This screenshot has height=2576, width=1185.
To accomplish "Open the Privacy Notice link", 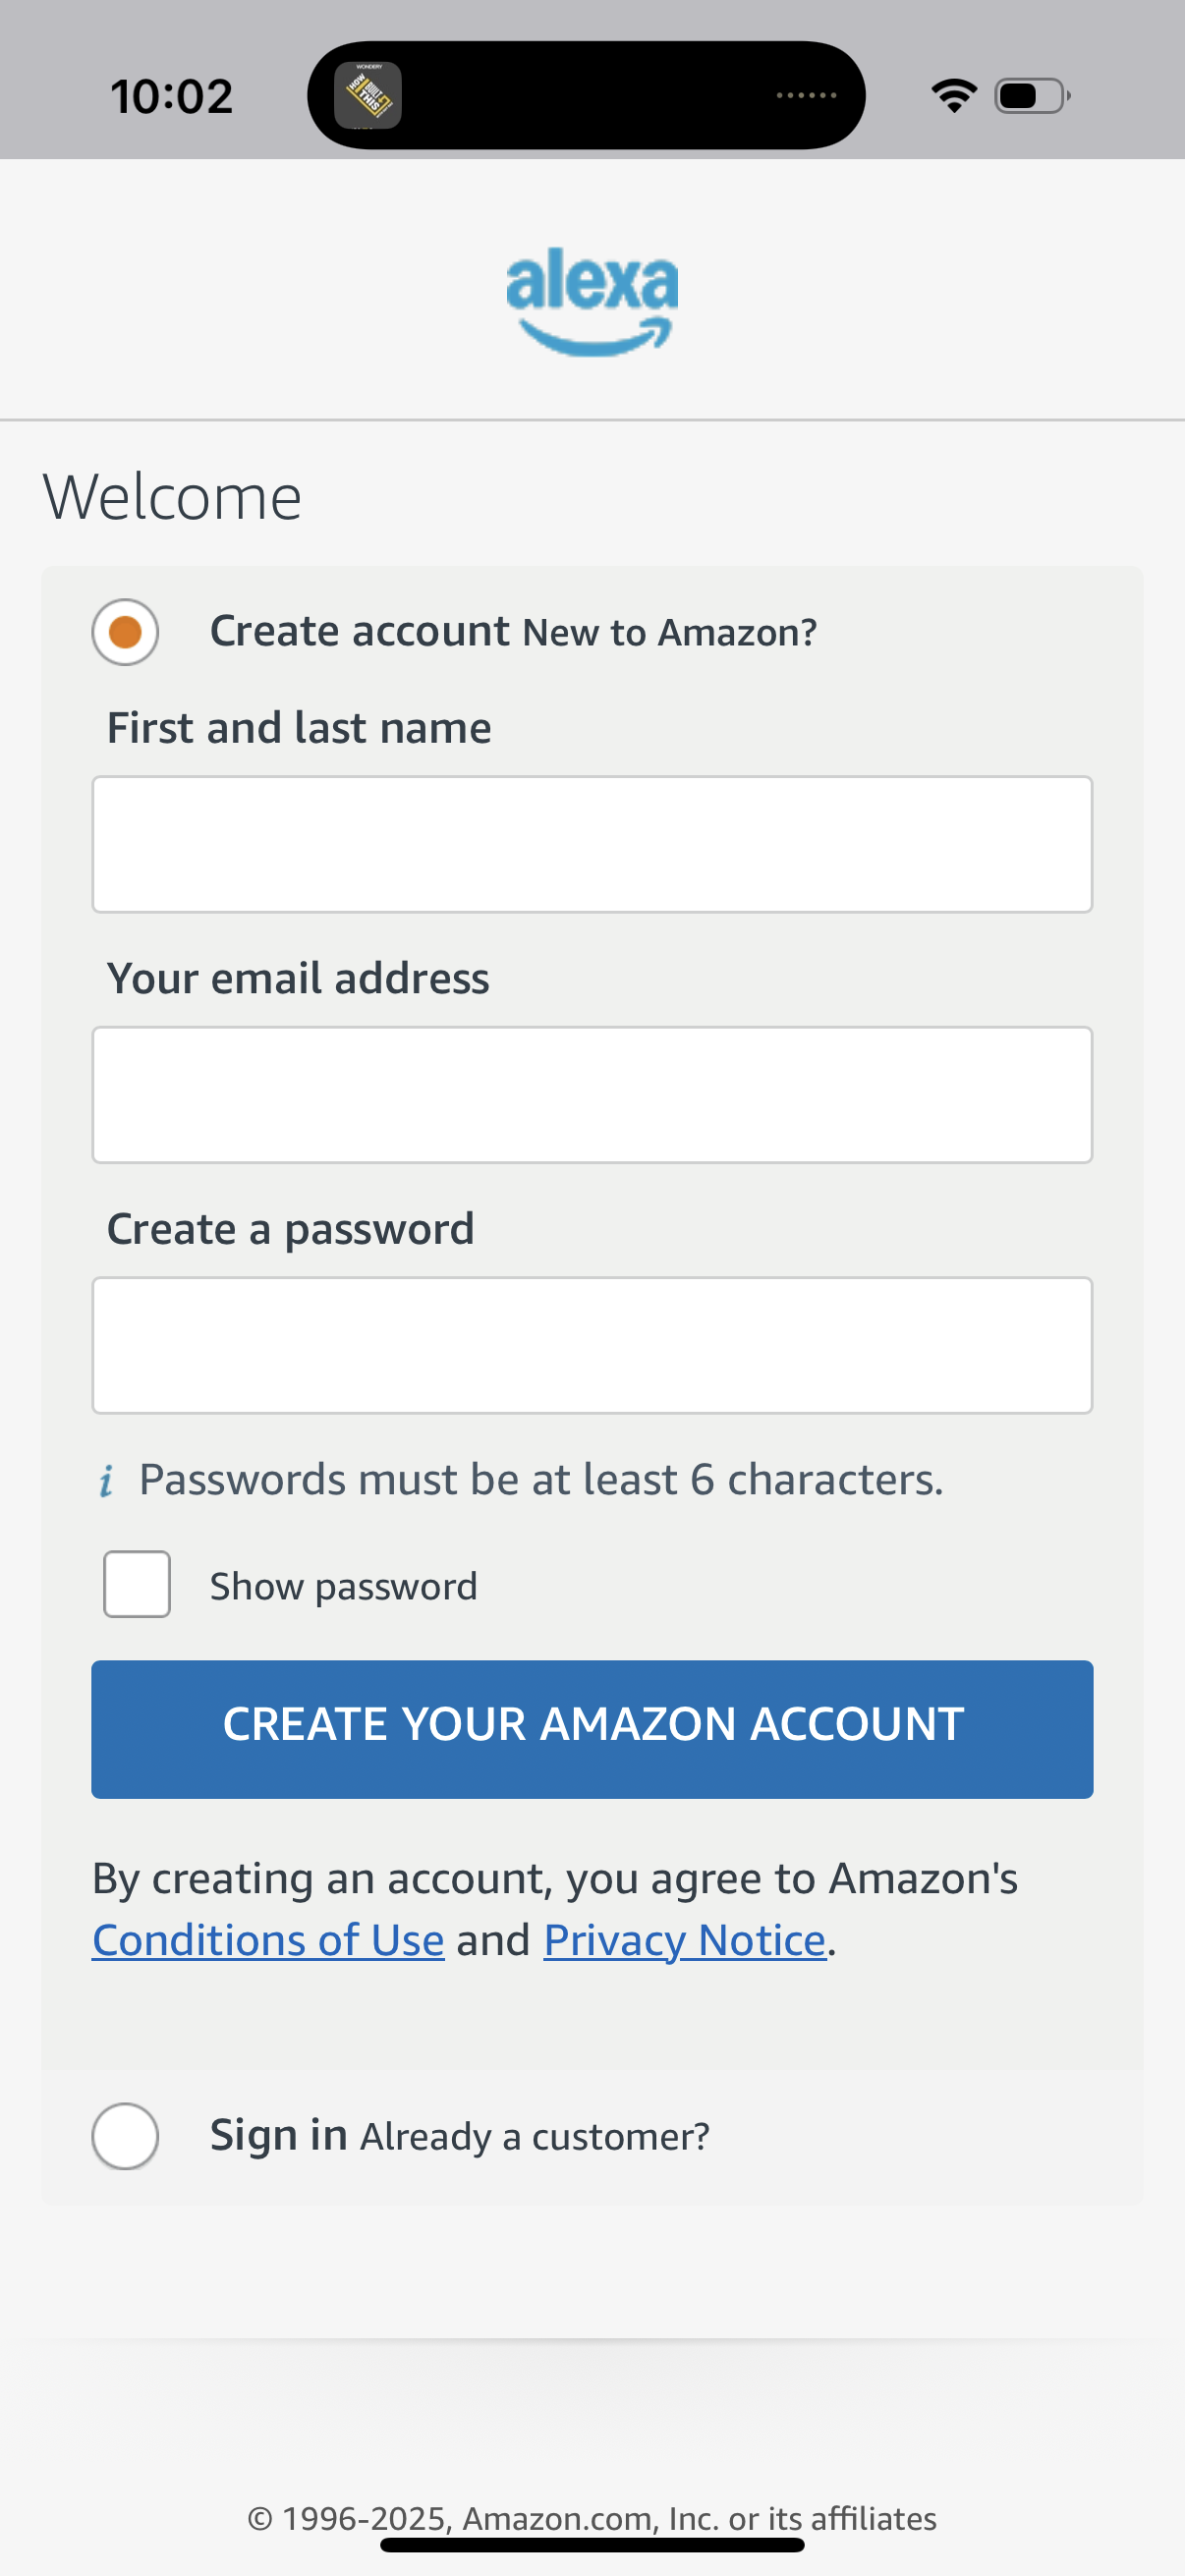I will (x=684, y=1938).
